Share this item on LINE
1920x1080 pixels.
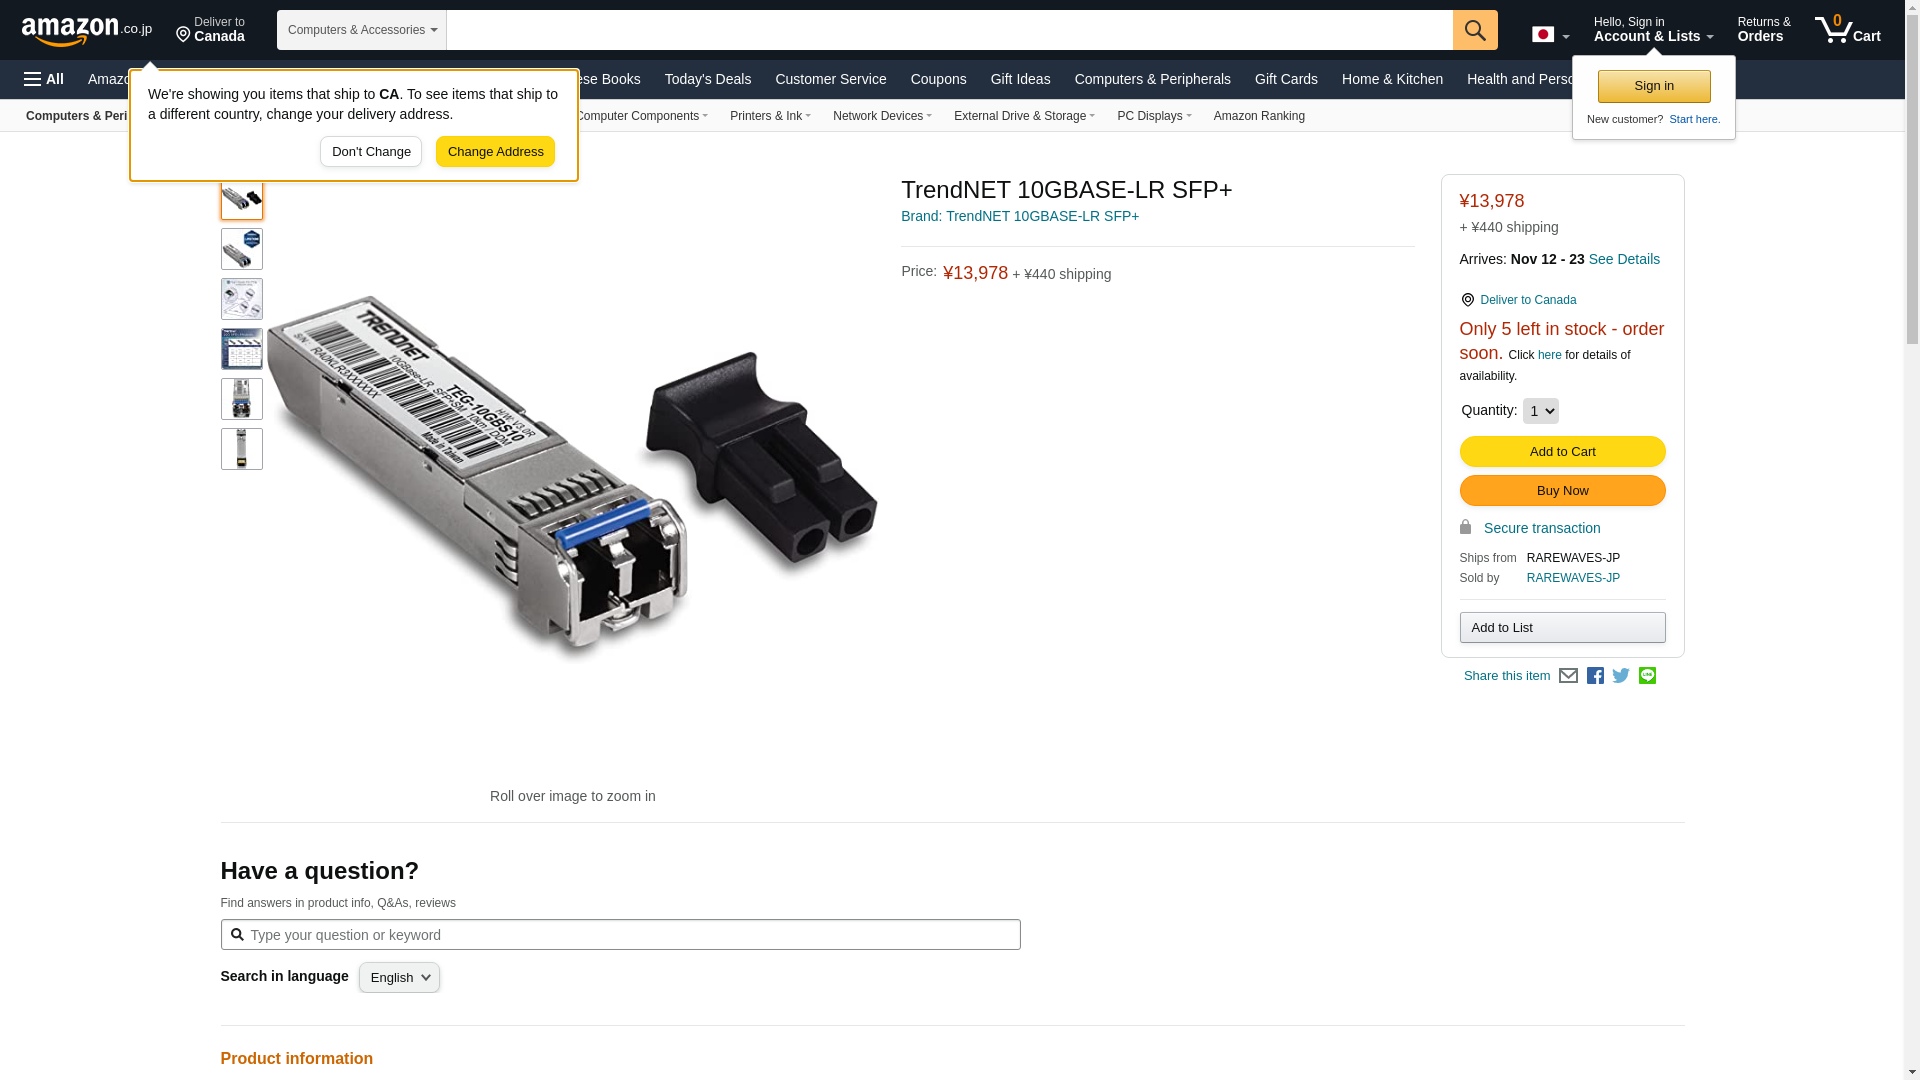click(x=1647, y=676)
